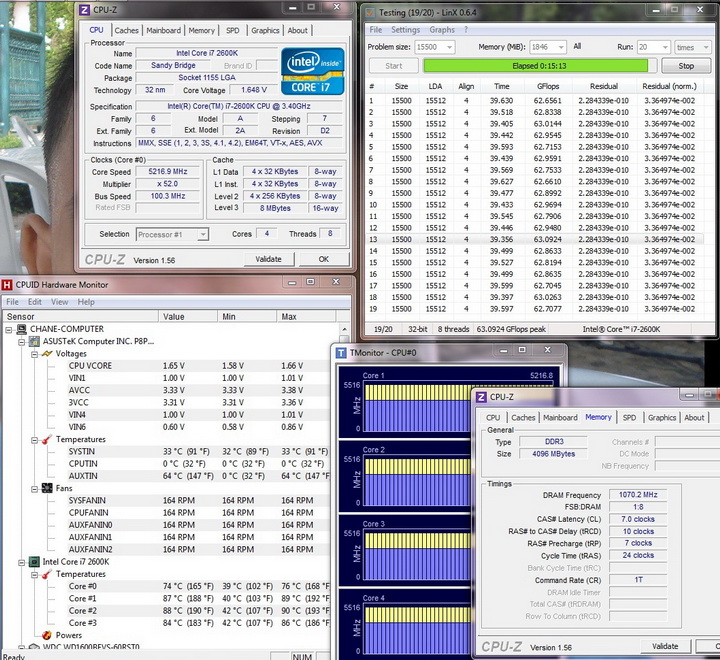Collapse the Fans node
Image resolution: width=720 pixels, height=660 pixels.
(x=34, y=489)
